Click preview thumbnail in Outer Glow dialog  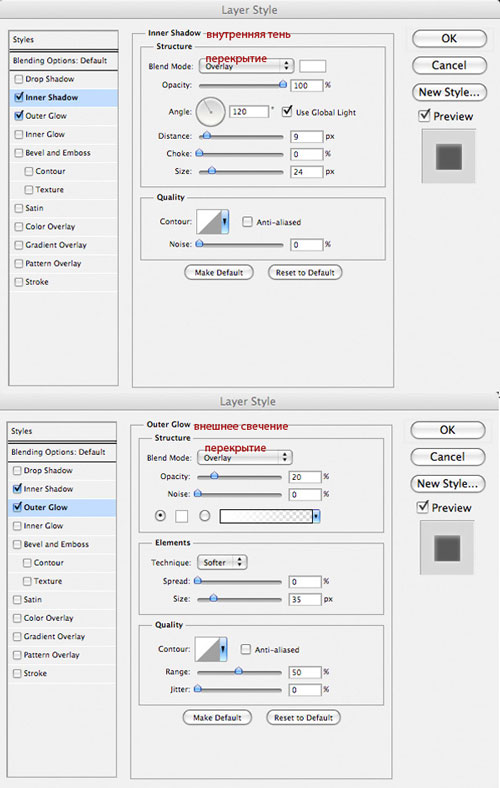click(447, 548)
